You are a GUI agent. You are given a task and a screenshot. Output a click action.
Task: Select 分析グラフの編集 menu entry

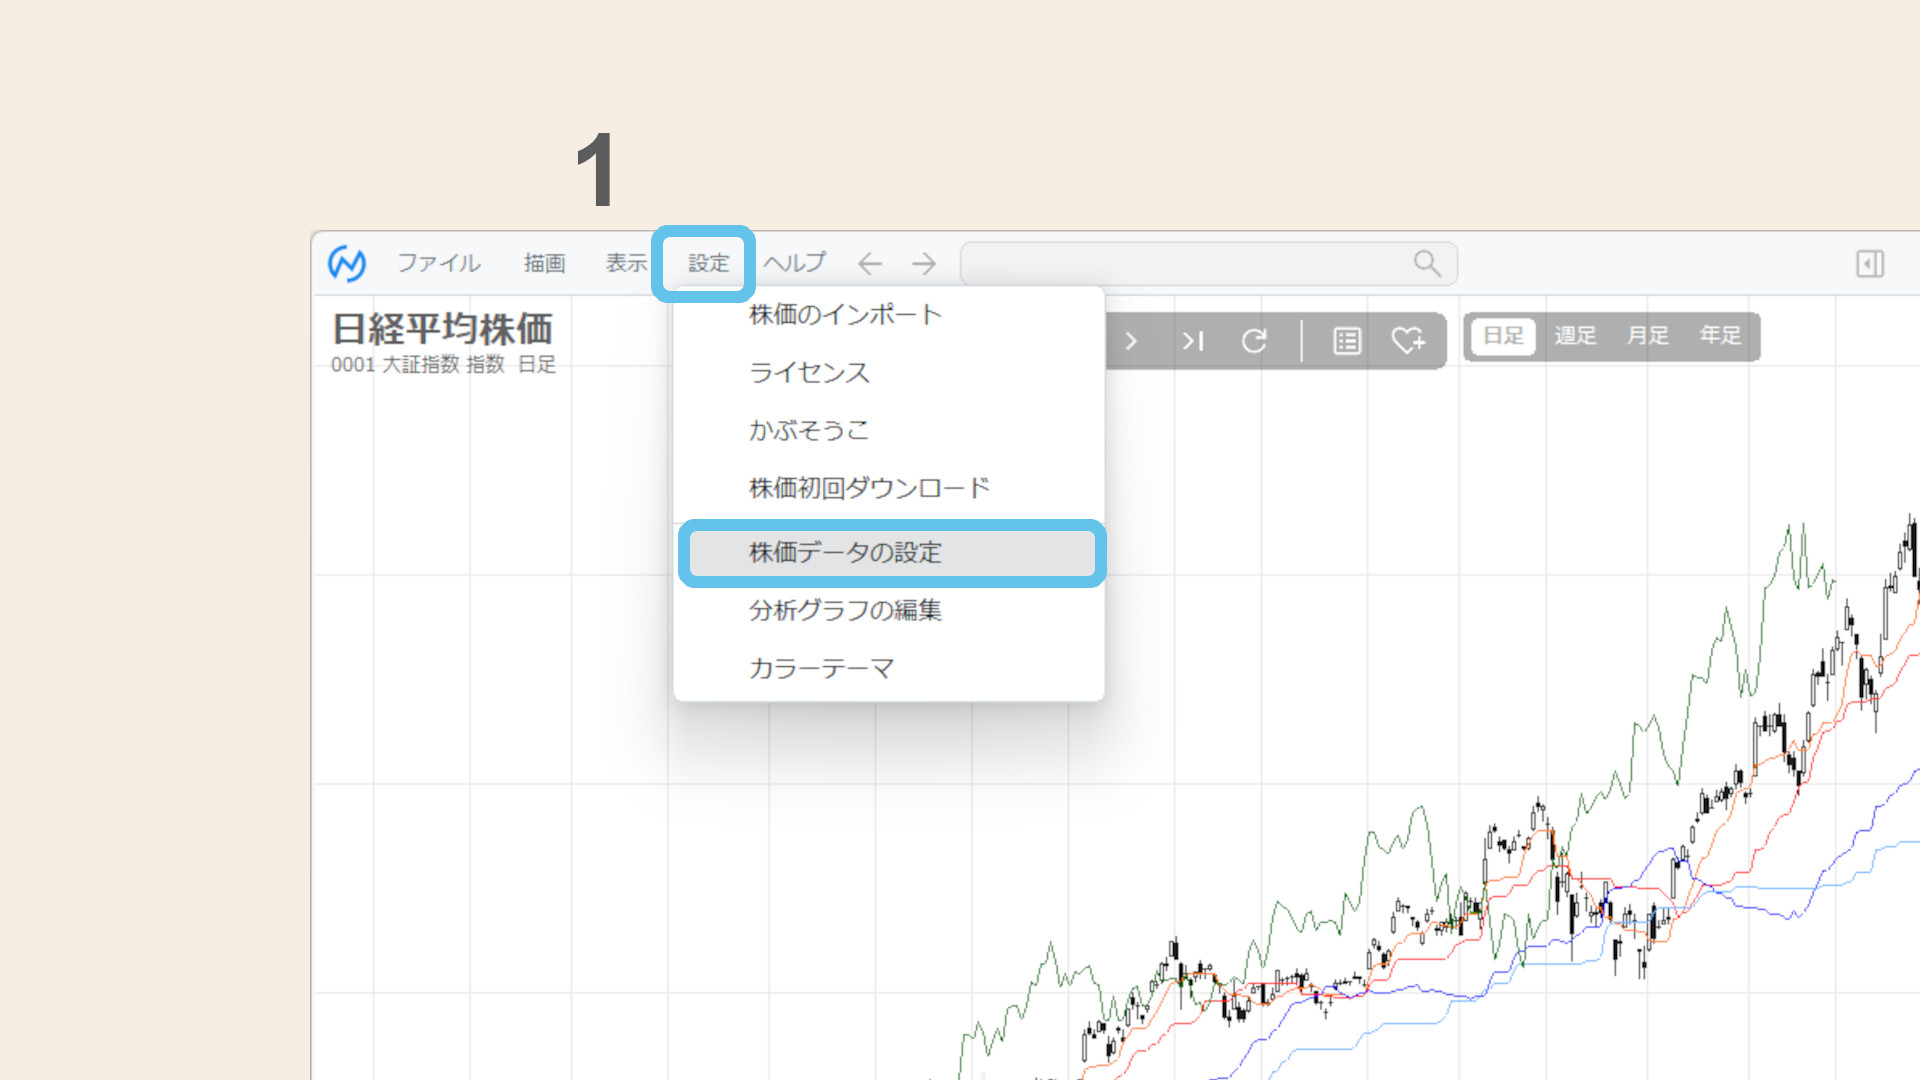pos(889,610)
